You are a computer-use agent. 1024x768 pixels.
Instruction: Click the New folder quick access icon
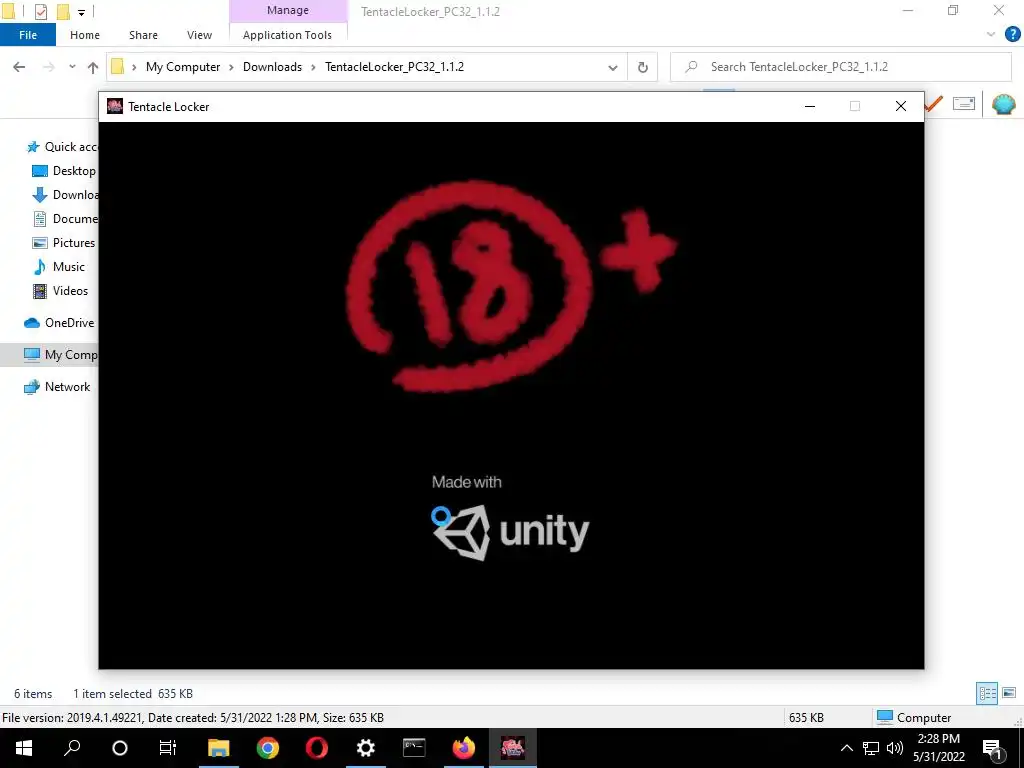pos(63,11)
